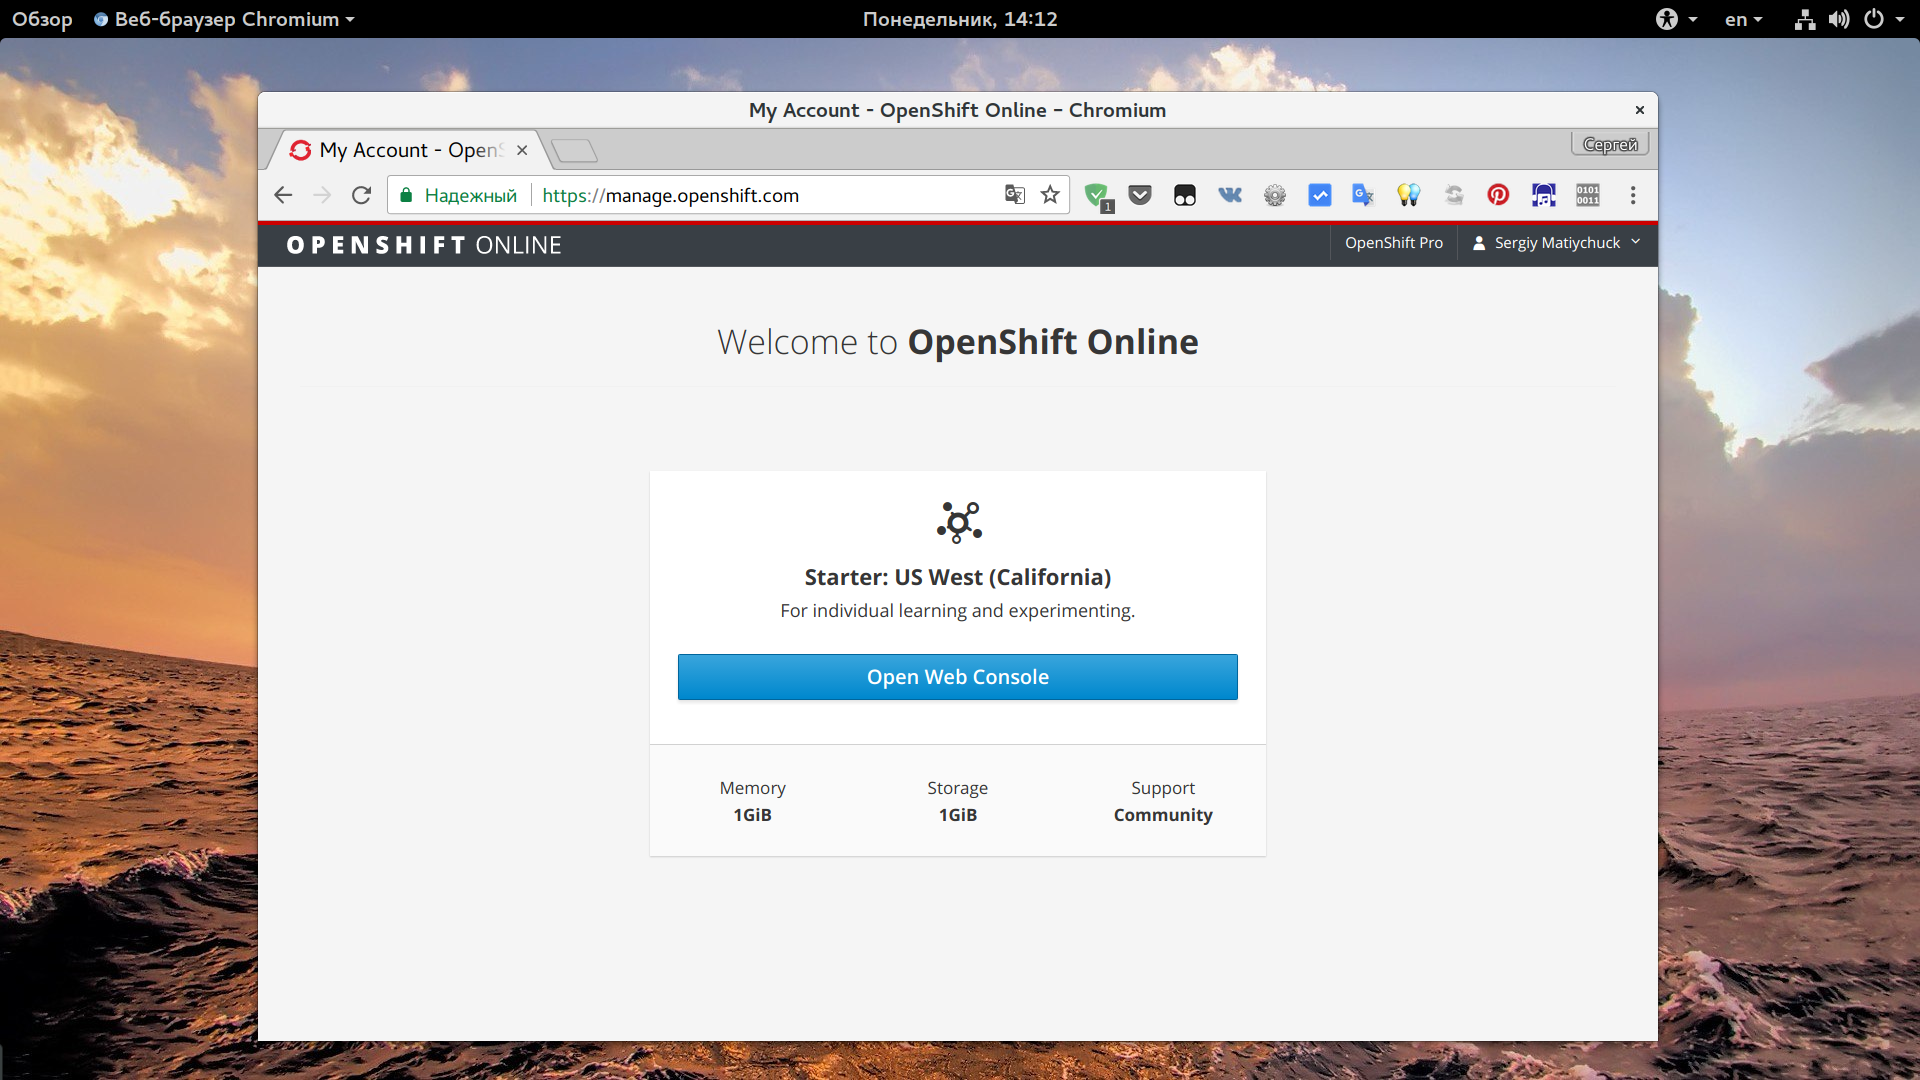Click the headphones music extension icon
Screen dimensions: 1920x1080
pos(1543,195)
